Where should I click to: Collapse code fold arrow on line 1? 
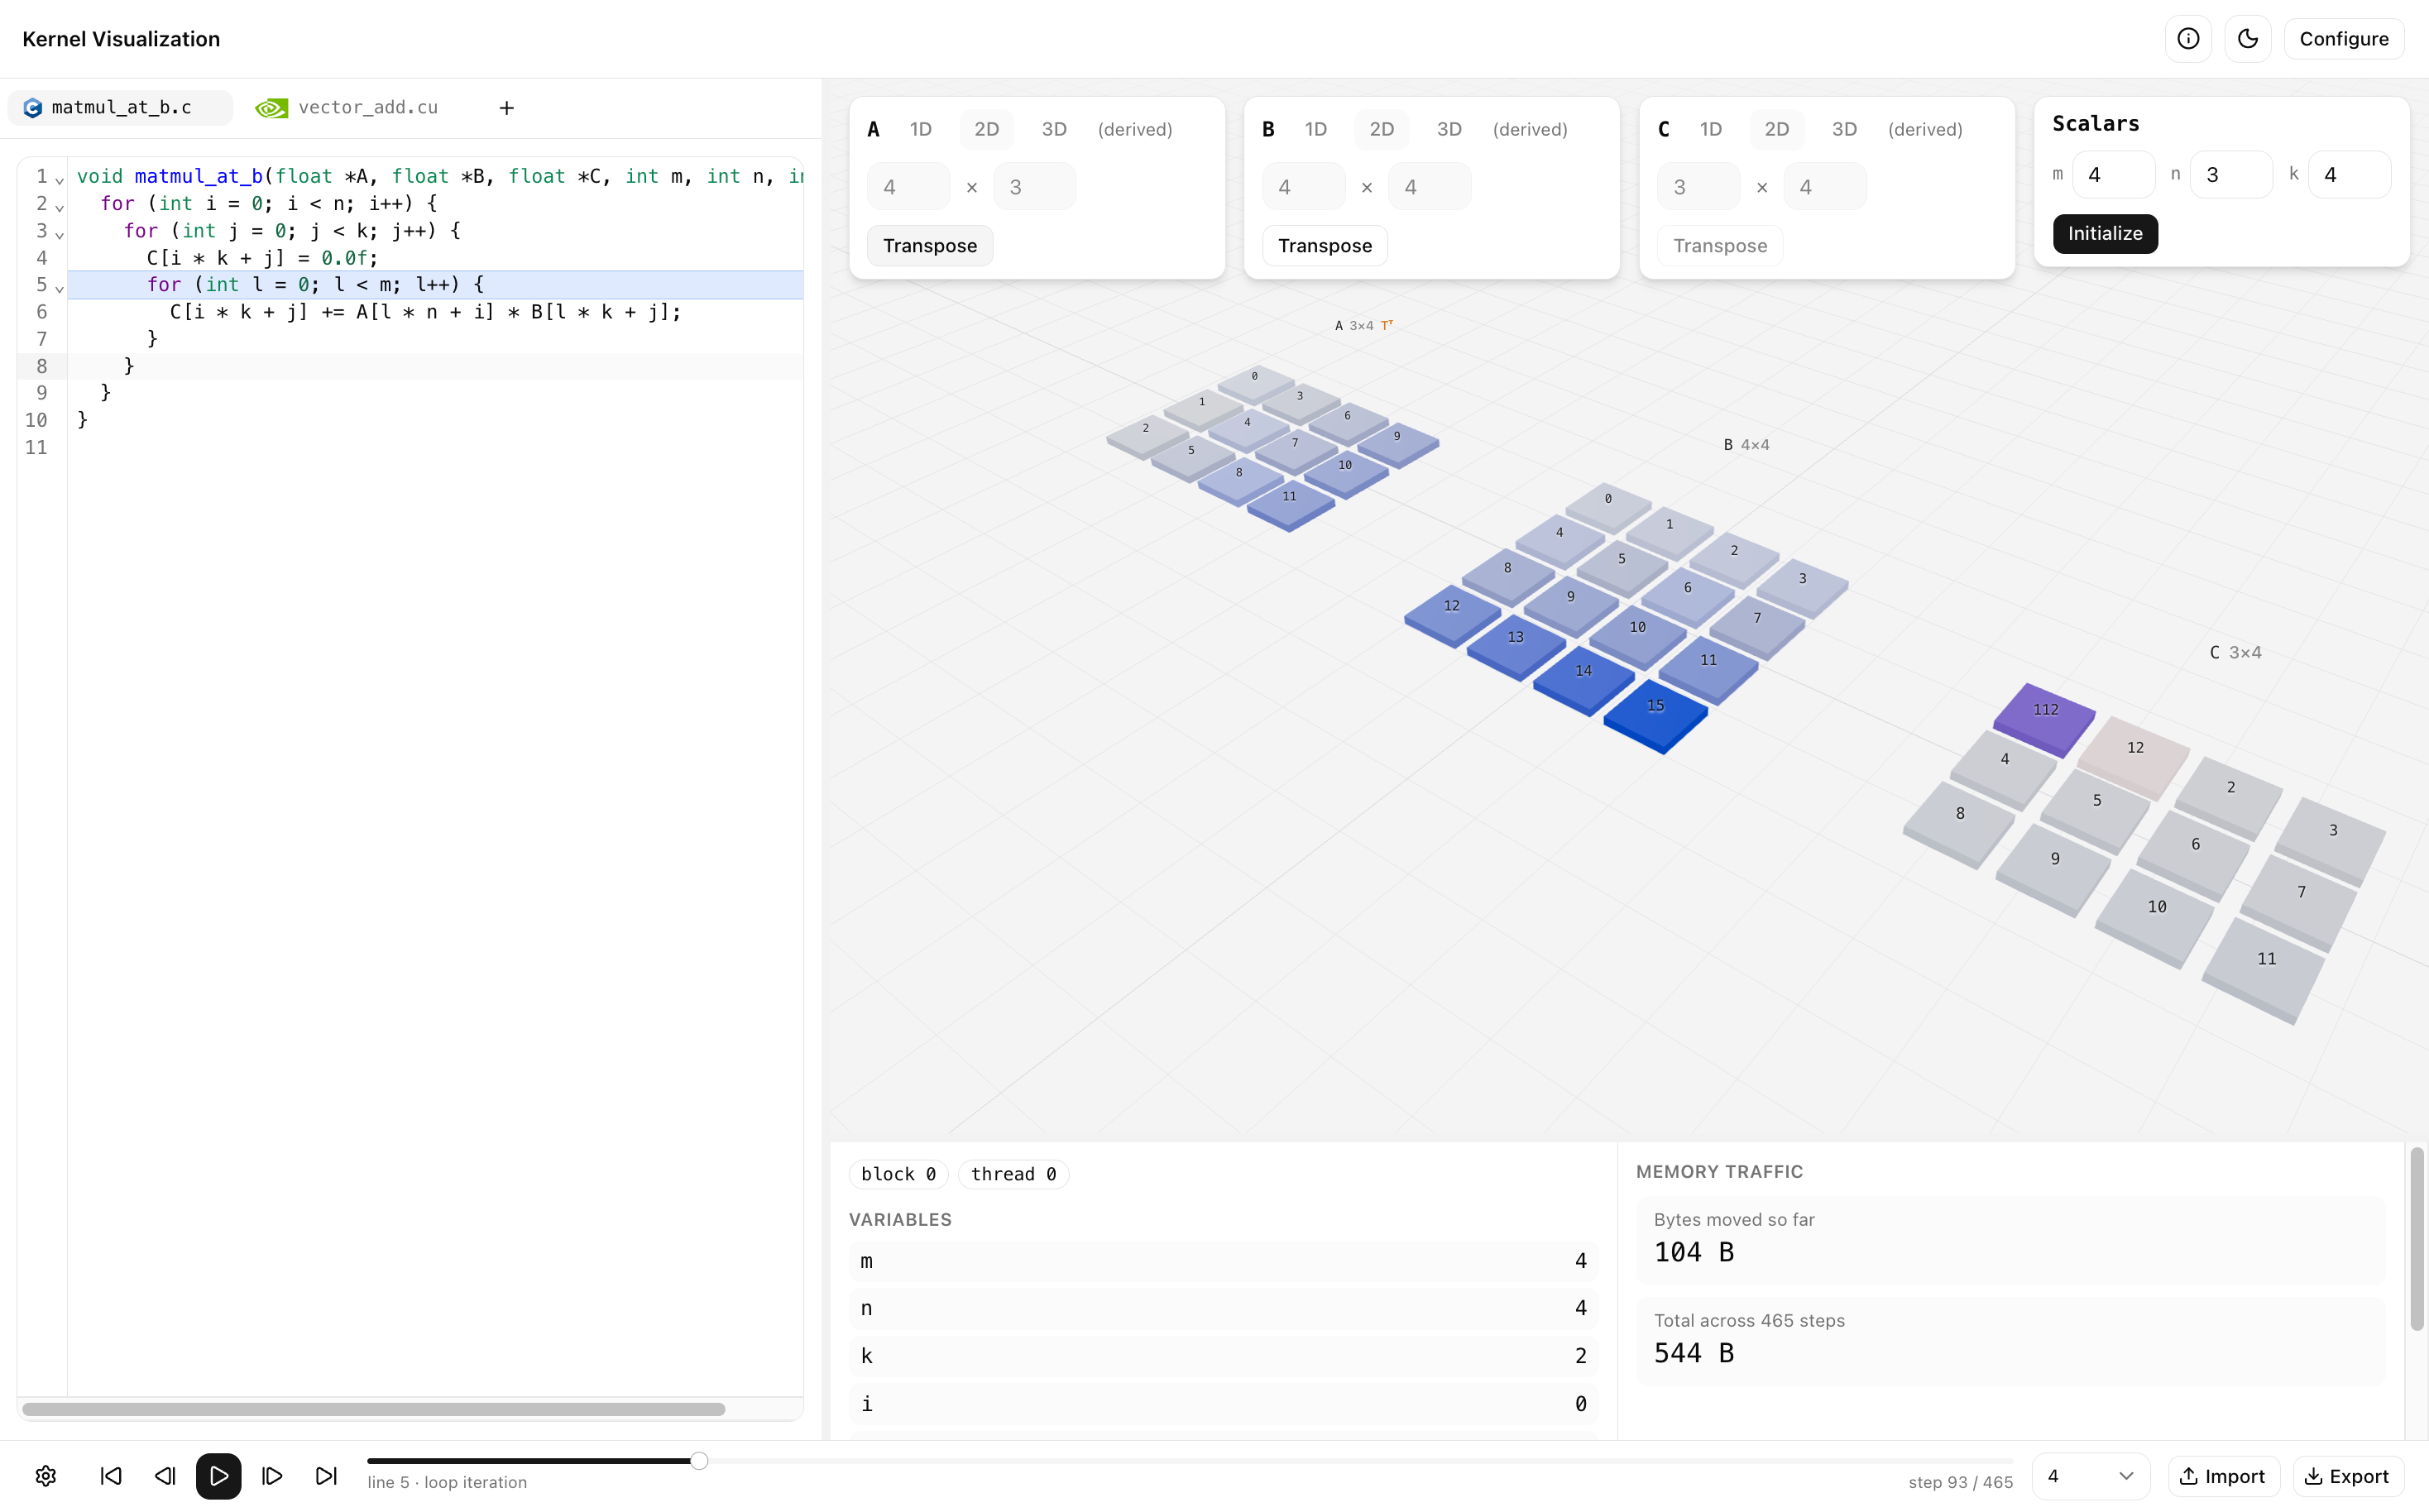pyautogui.click(x=60, y=179)
